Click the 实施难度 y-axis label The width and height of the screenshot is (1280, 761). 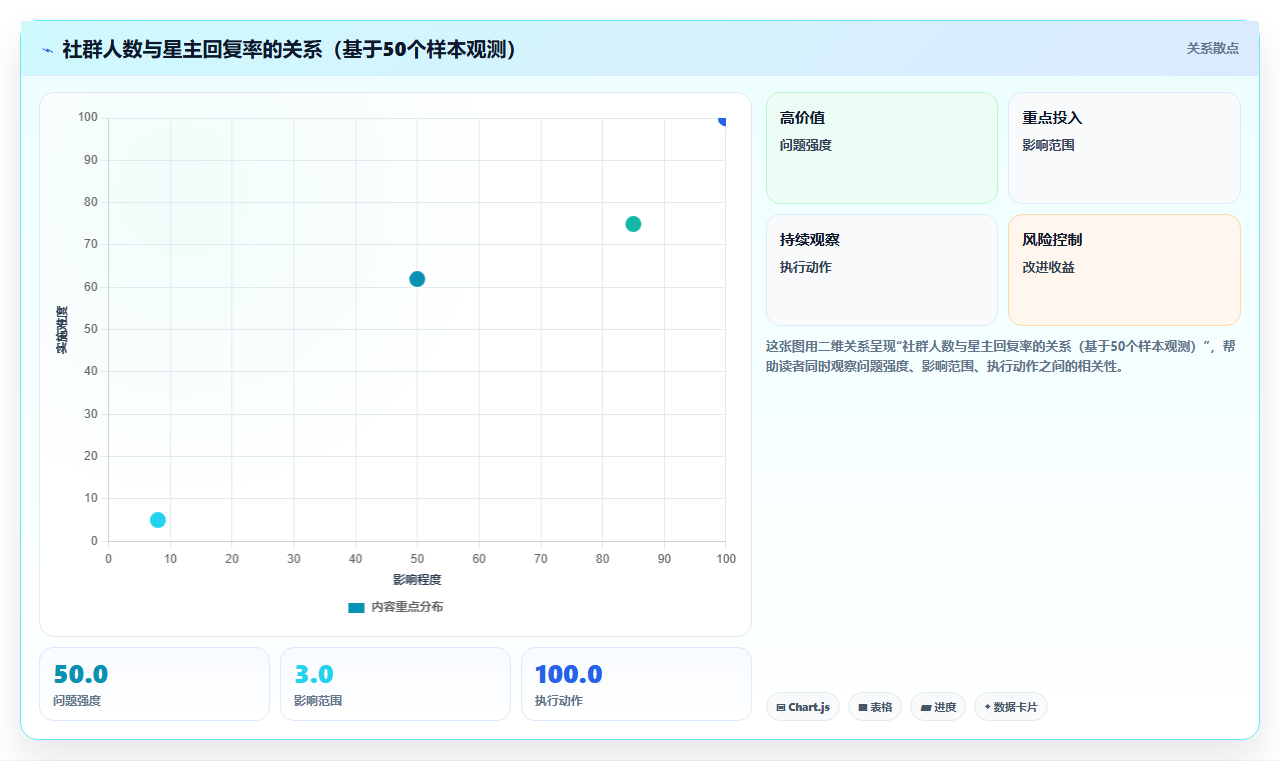tap(62, 329)
